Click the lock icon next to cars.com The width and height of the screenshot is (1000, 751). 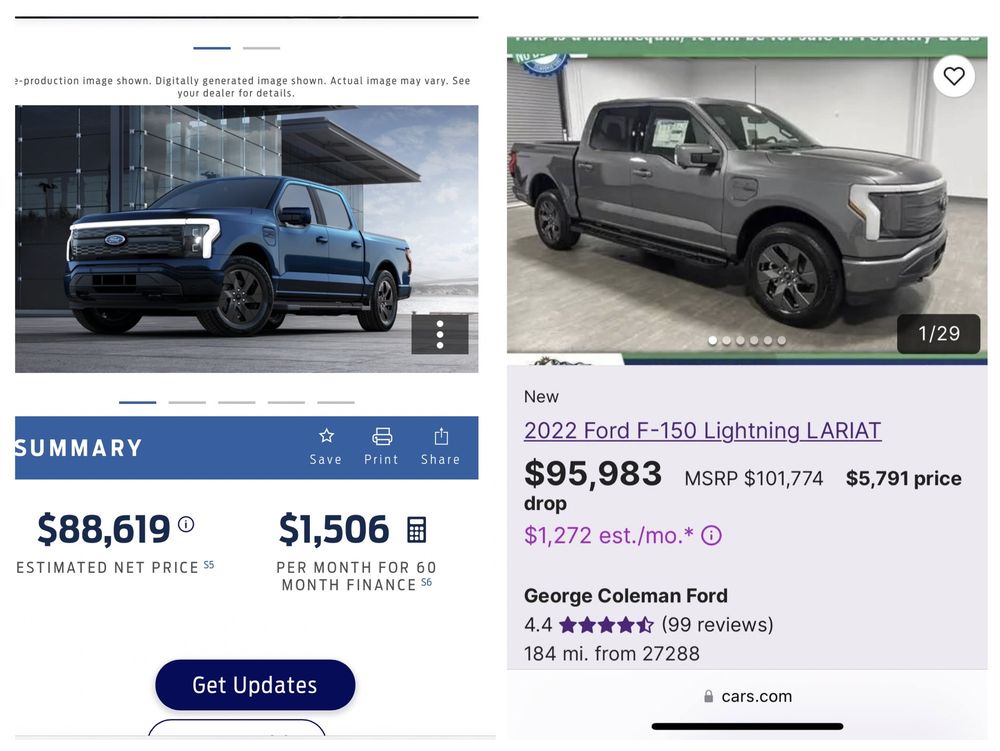pos(707,696)
